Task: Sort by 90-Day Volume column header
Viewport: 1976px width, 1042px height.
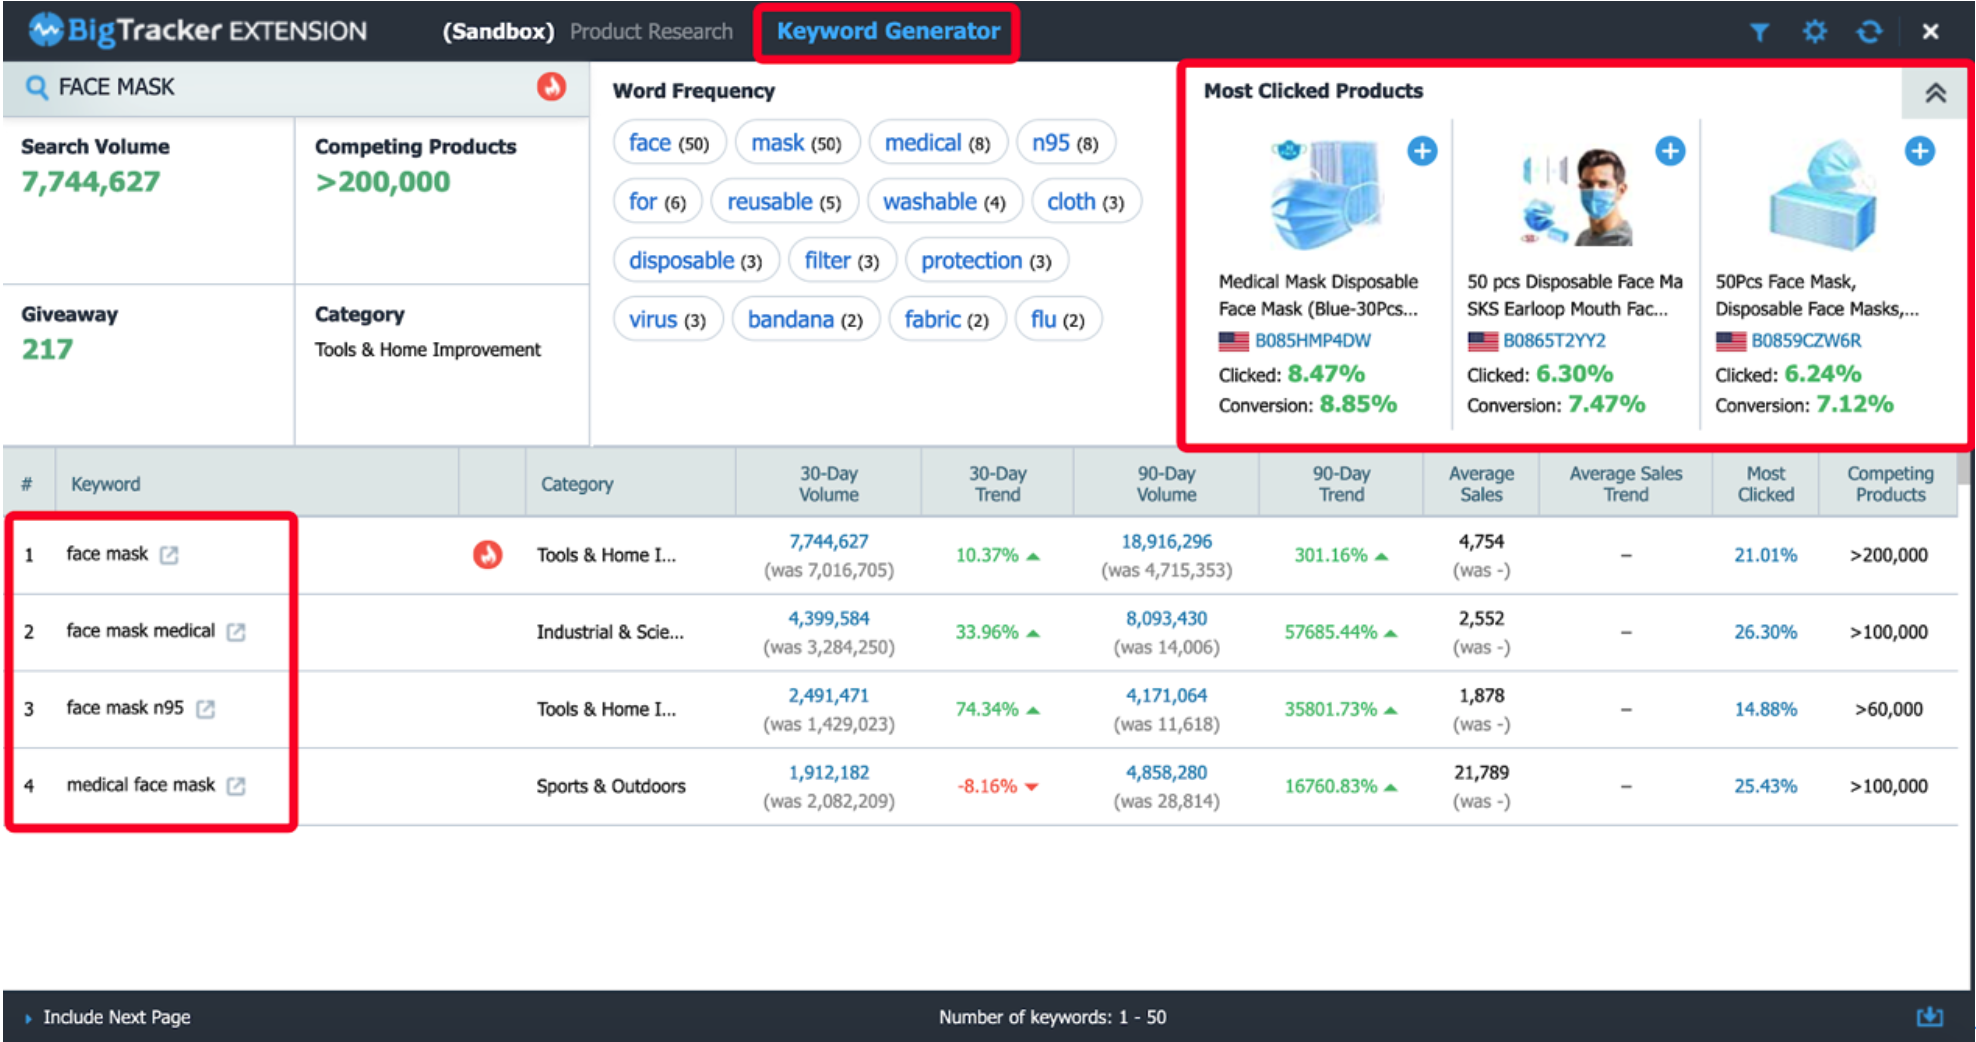Action: (1166, 484)
